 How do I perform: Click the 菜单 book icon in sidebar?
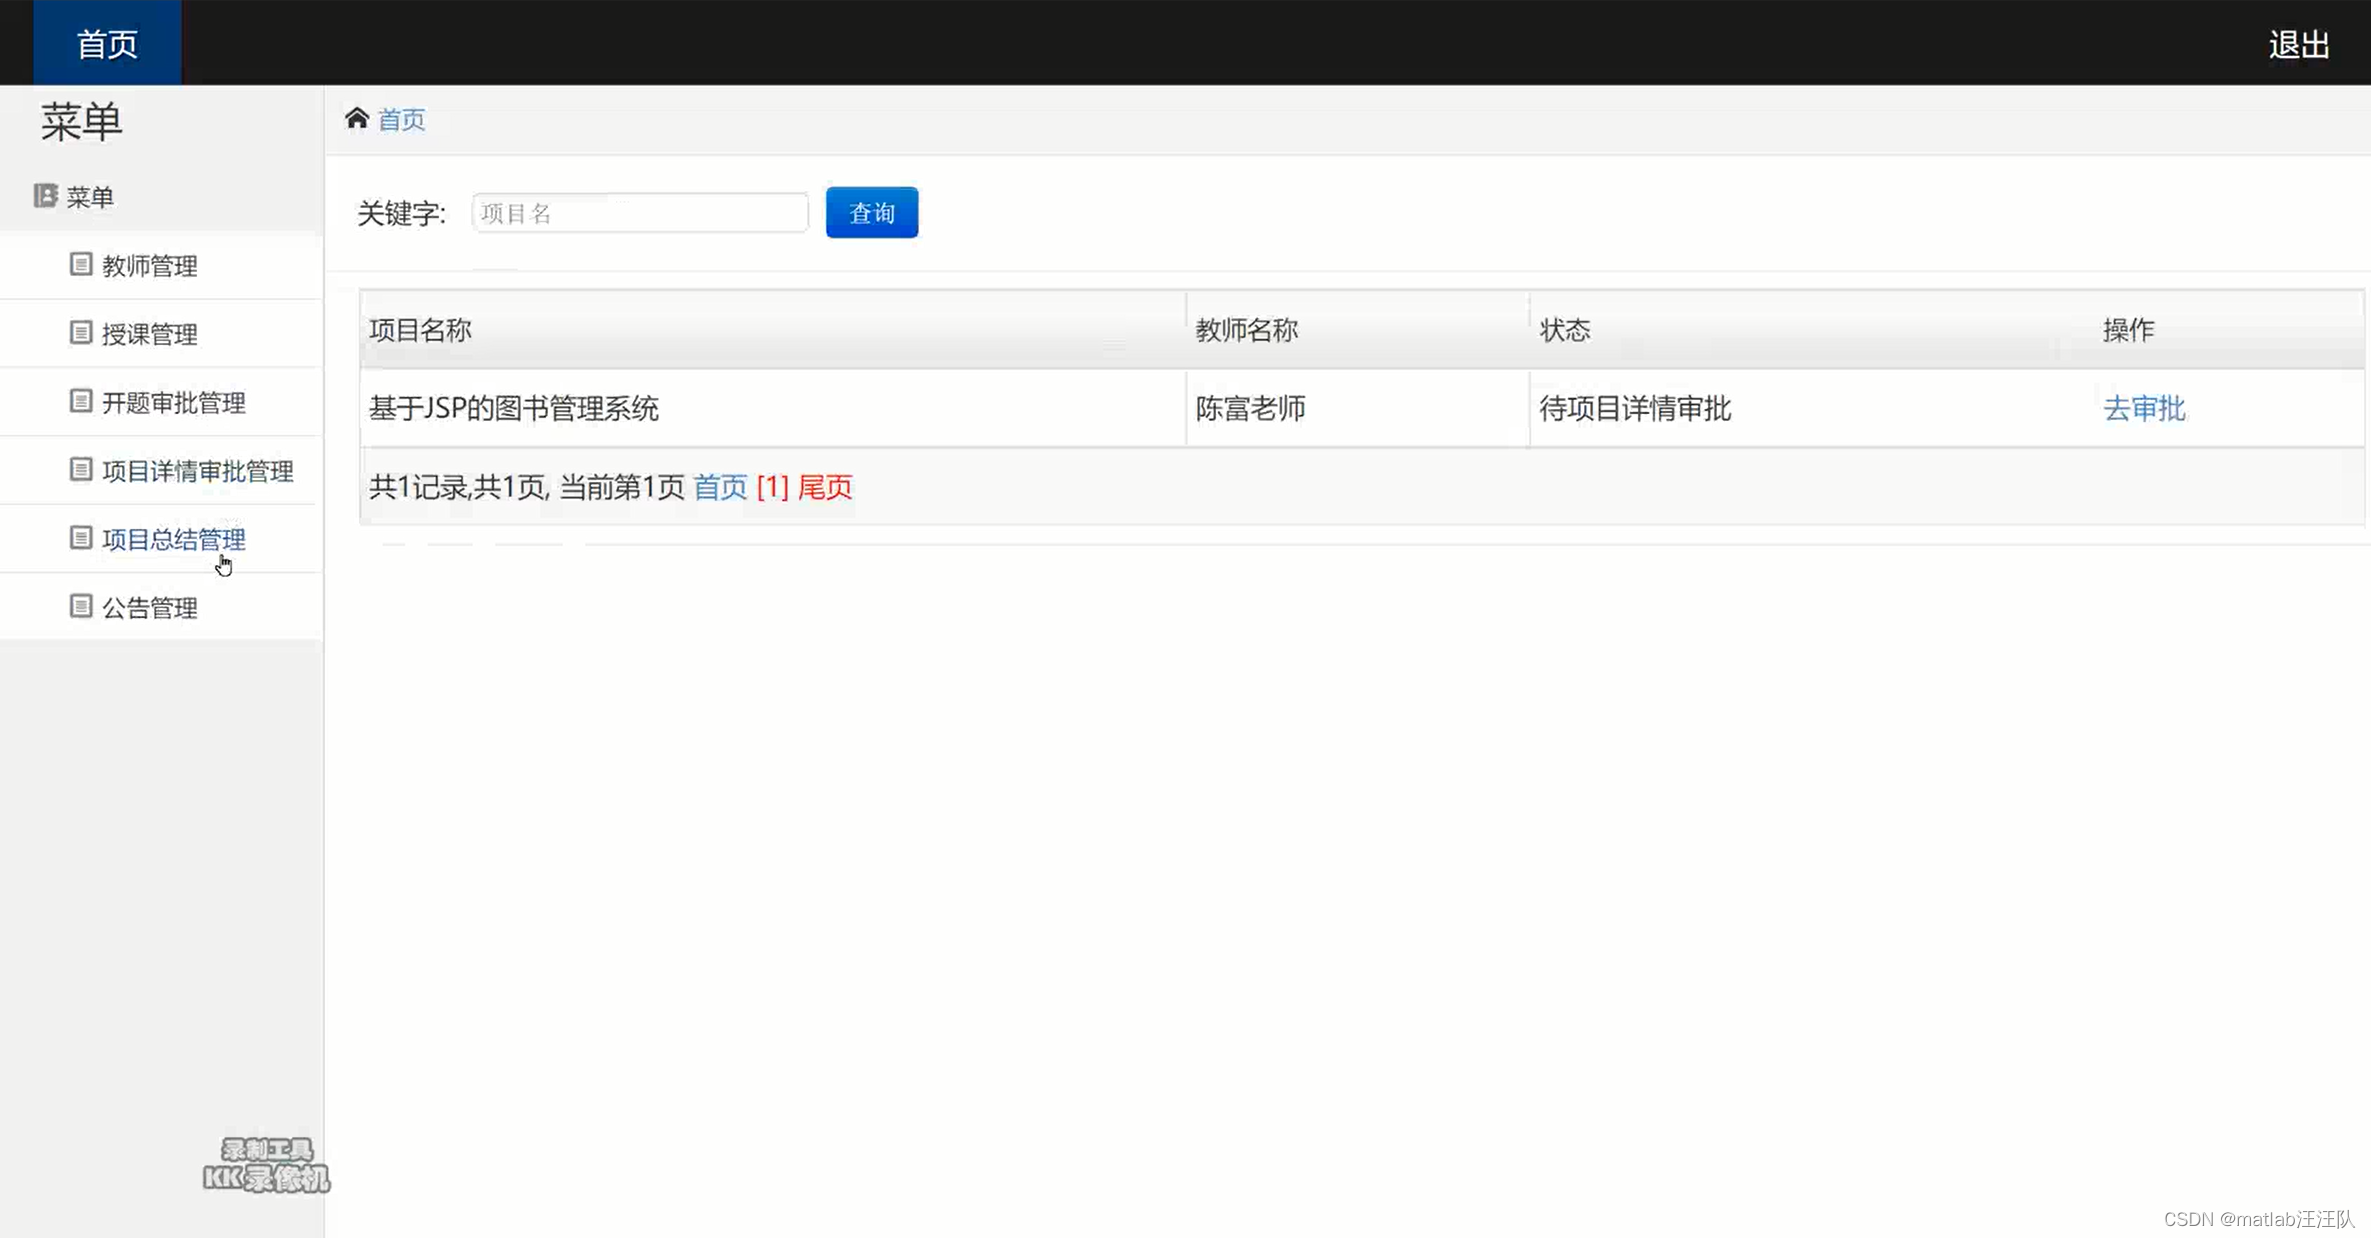[45, 196]
